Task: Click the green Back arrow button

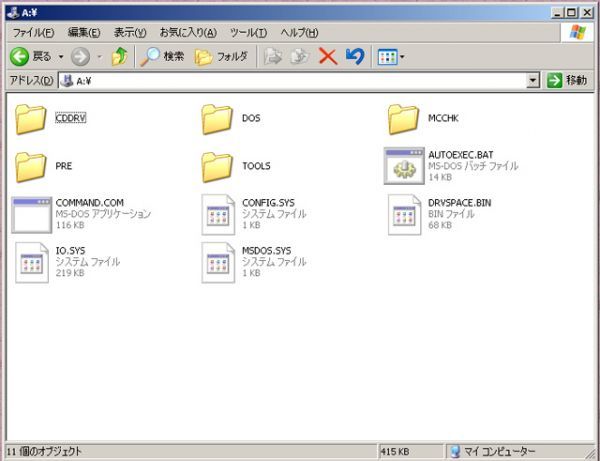Action: point(20,57)
